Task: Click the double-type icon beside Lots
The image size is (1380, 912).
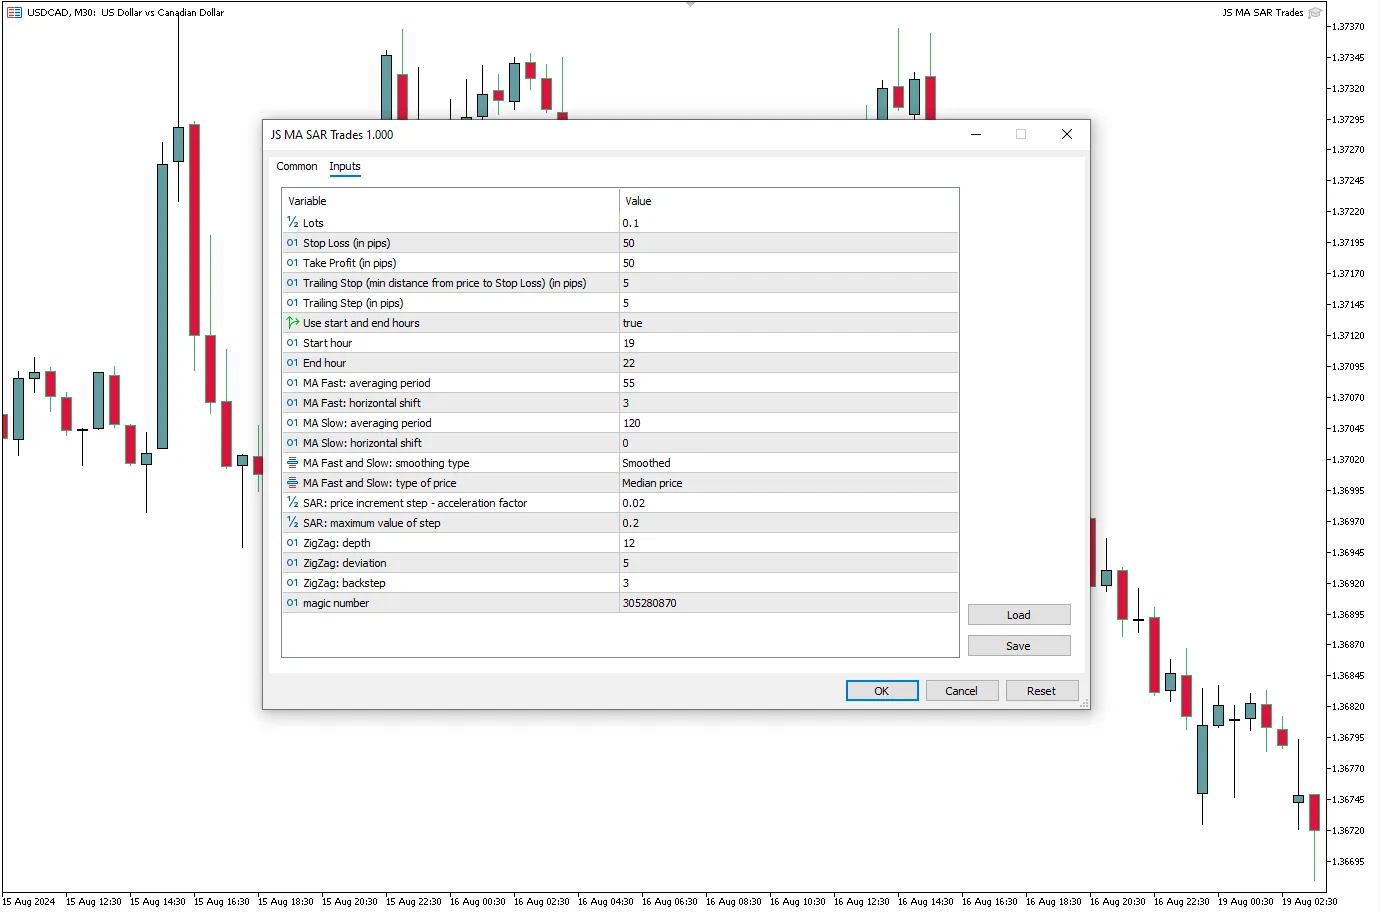Action: [x=292, y=222]
